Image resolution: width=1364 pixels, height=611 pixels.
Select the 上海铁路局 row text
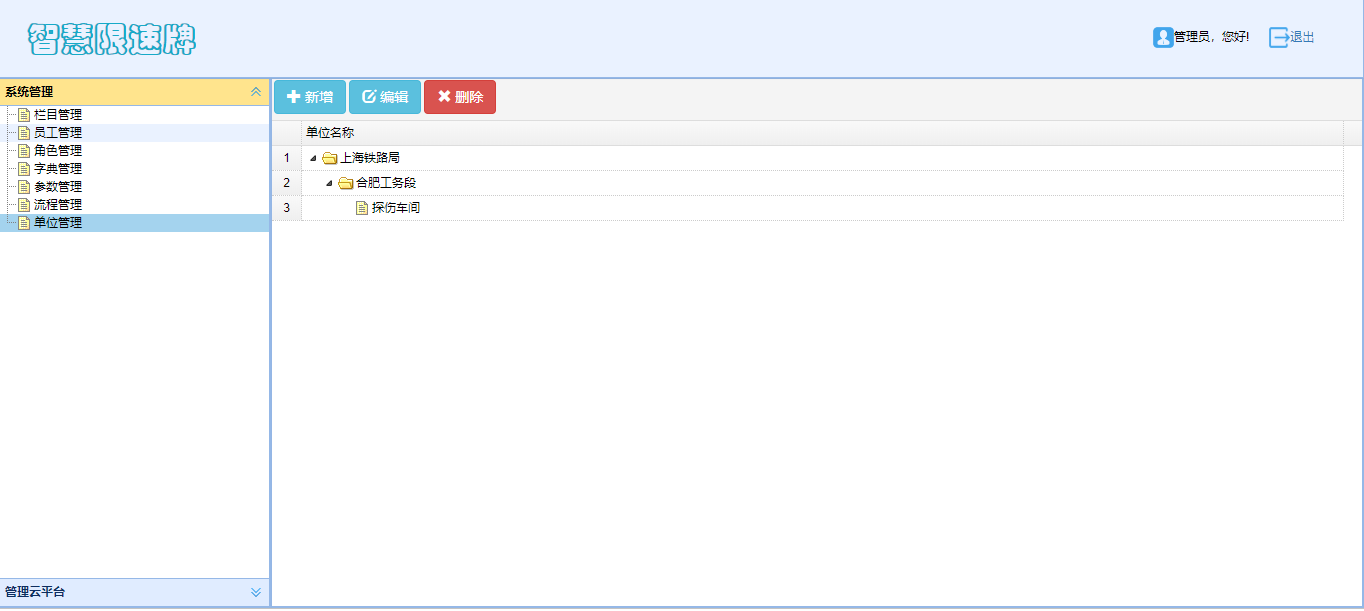pos(370,158)
